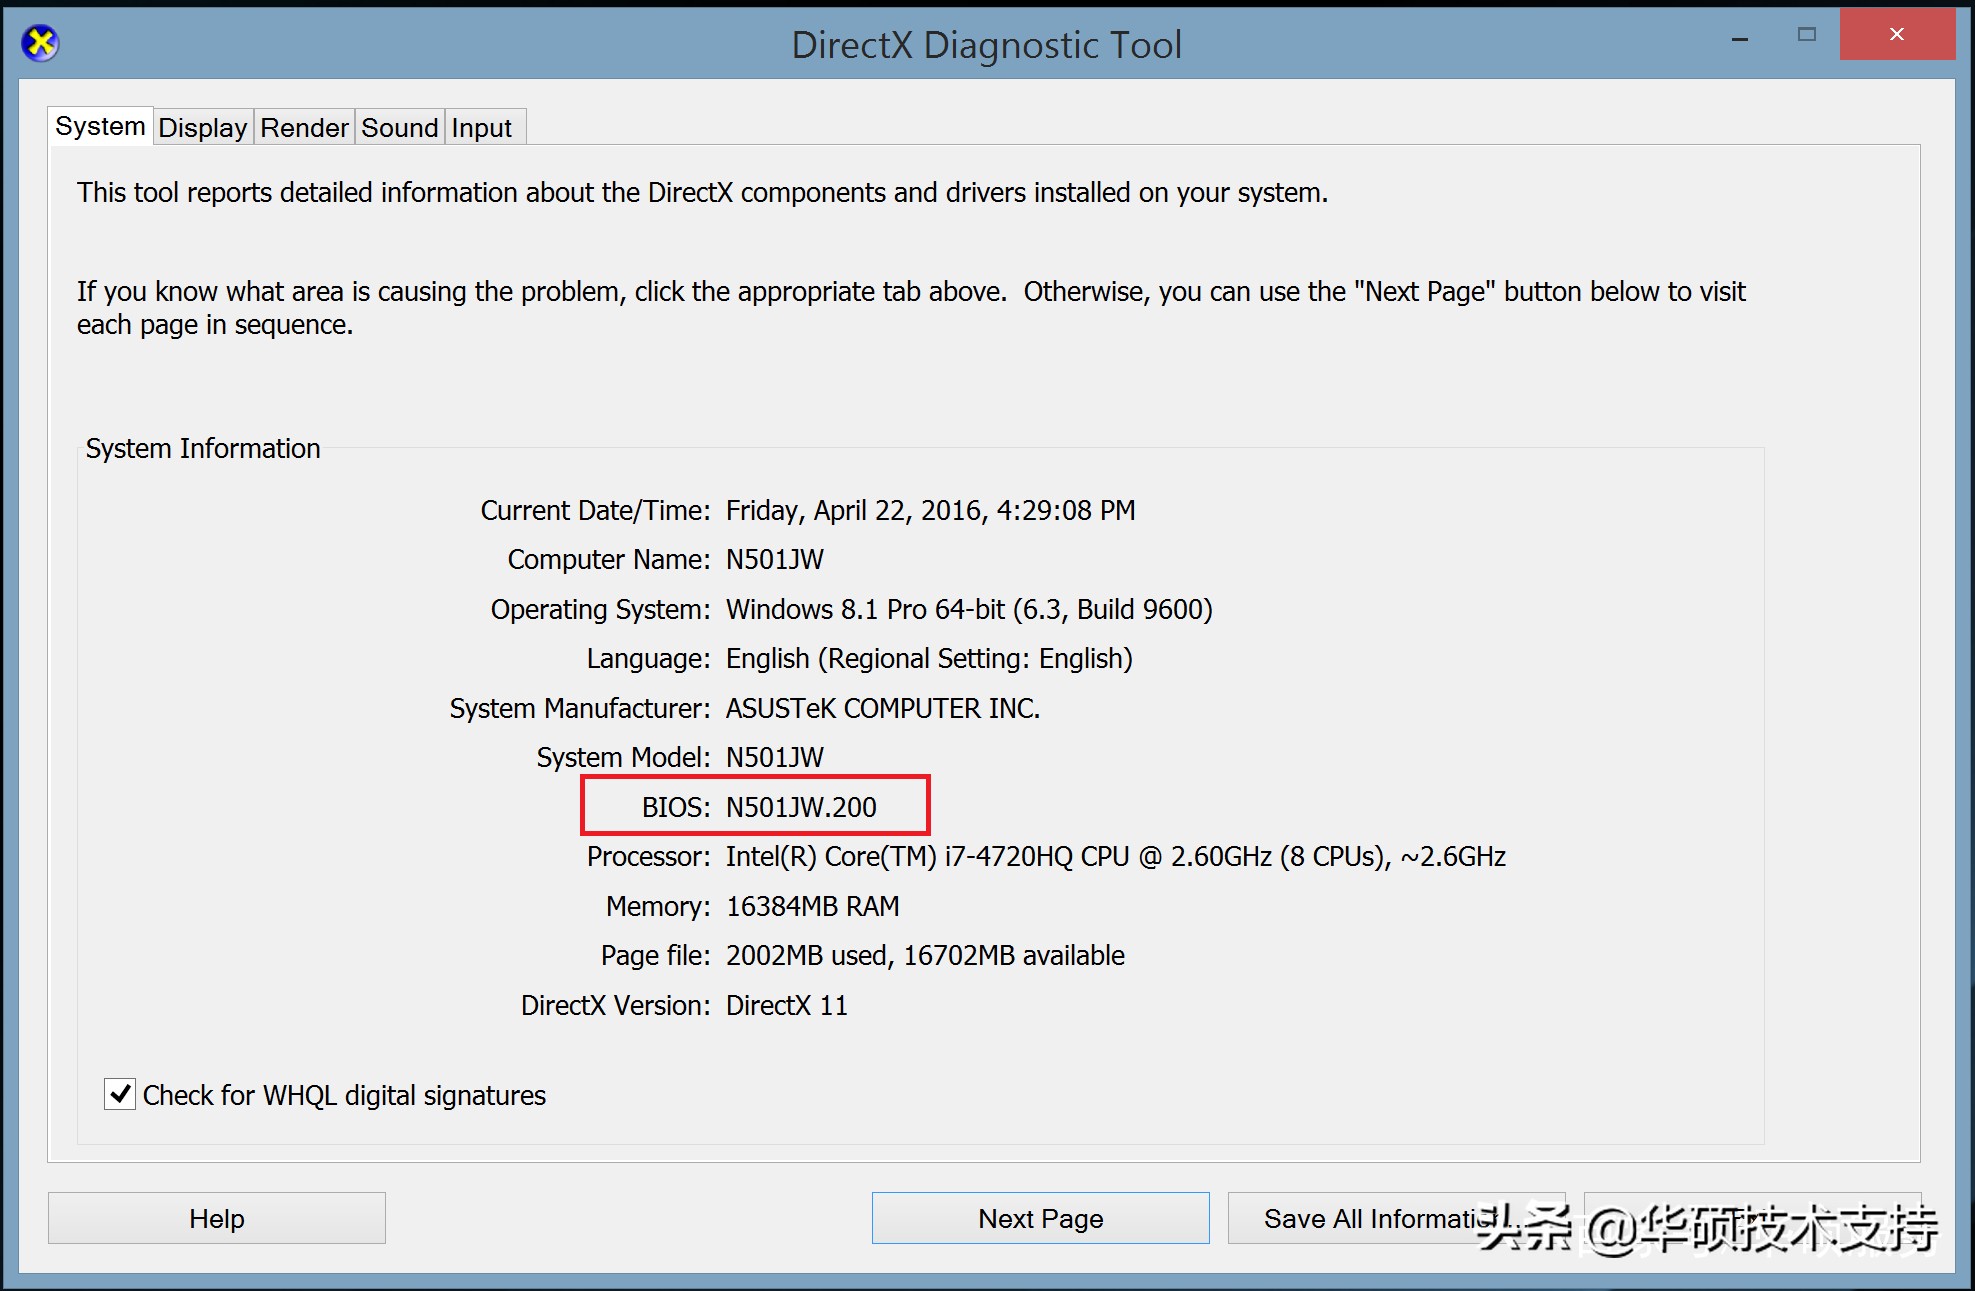This screenshot has height=1291, width=1975.
Task: Click the System tab
Action: pyautogui.click(x=100, y=126)
